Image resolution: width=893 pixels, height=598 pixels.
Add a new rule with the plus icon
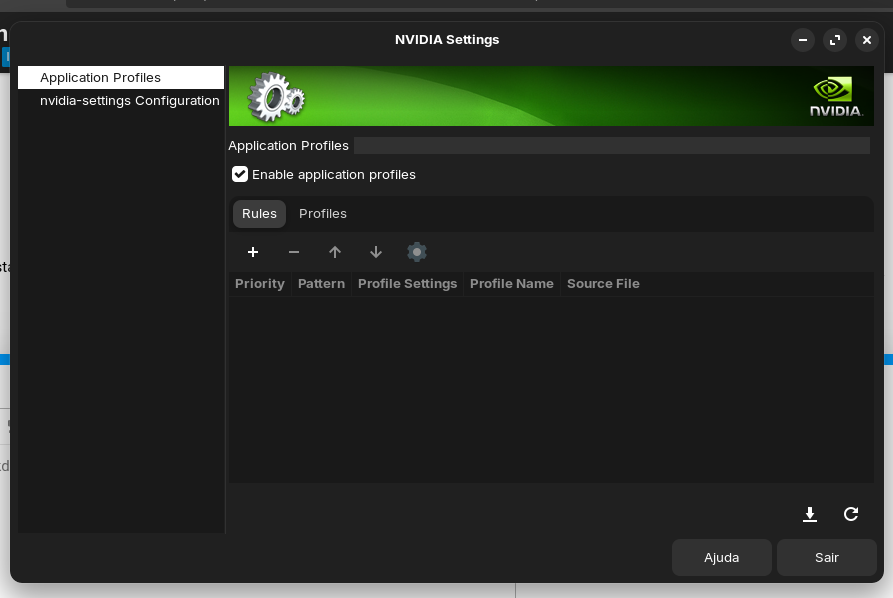253,252
